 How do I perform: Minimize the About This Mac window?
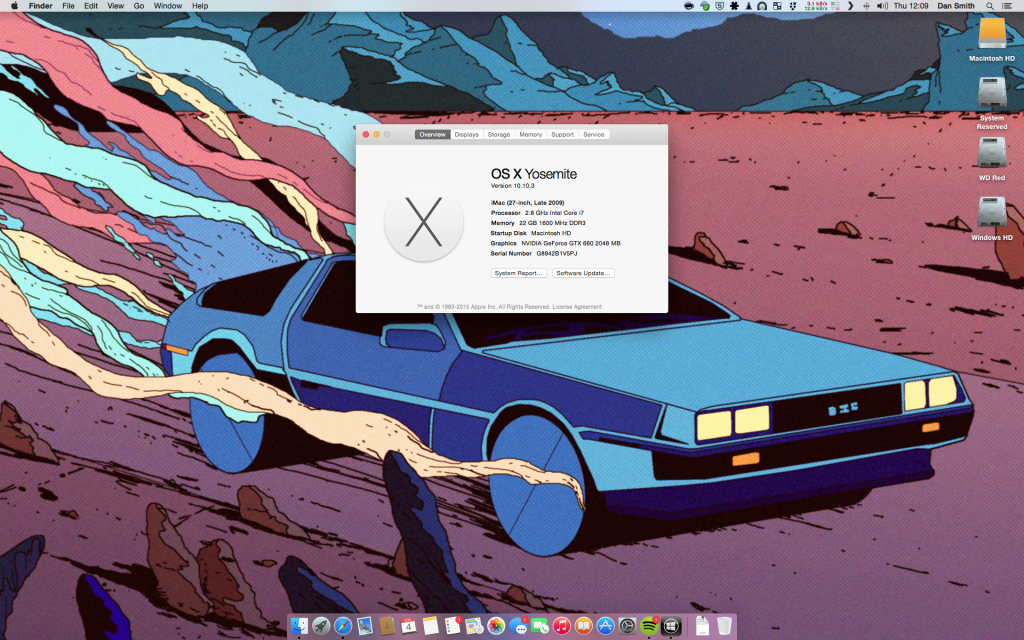pyautogui.click(x=376, y=135)
